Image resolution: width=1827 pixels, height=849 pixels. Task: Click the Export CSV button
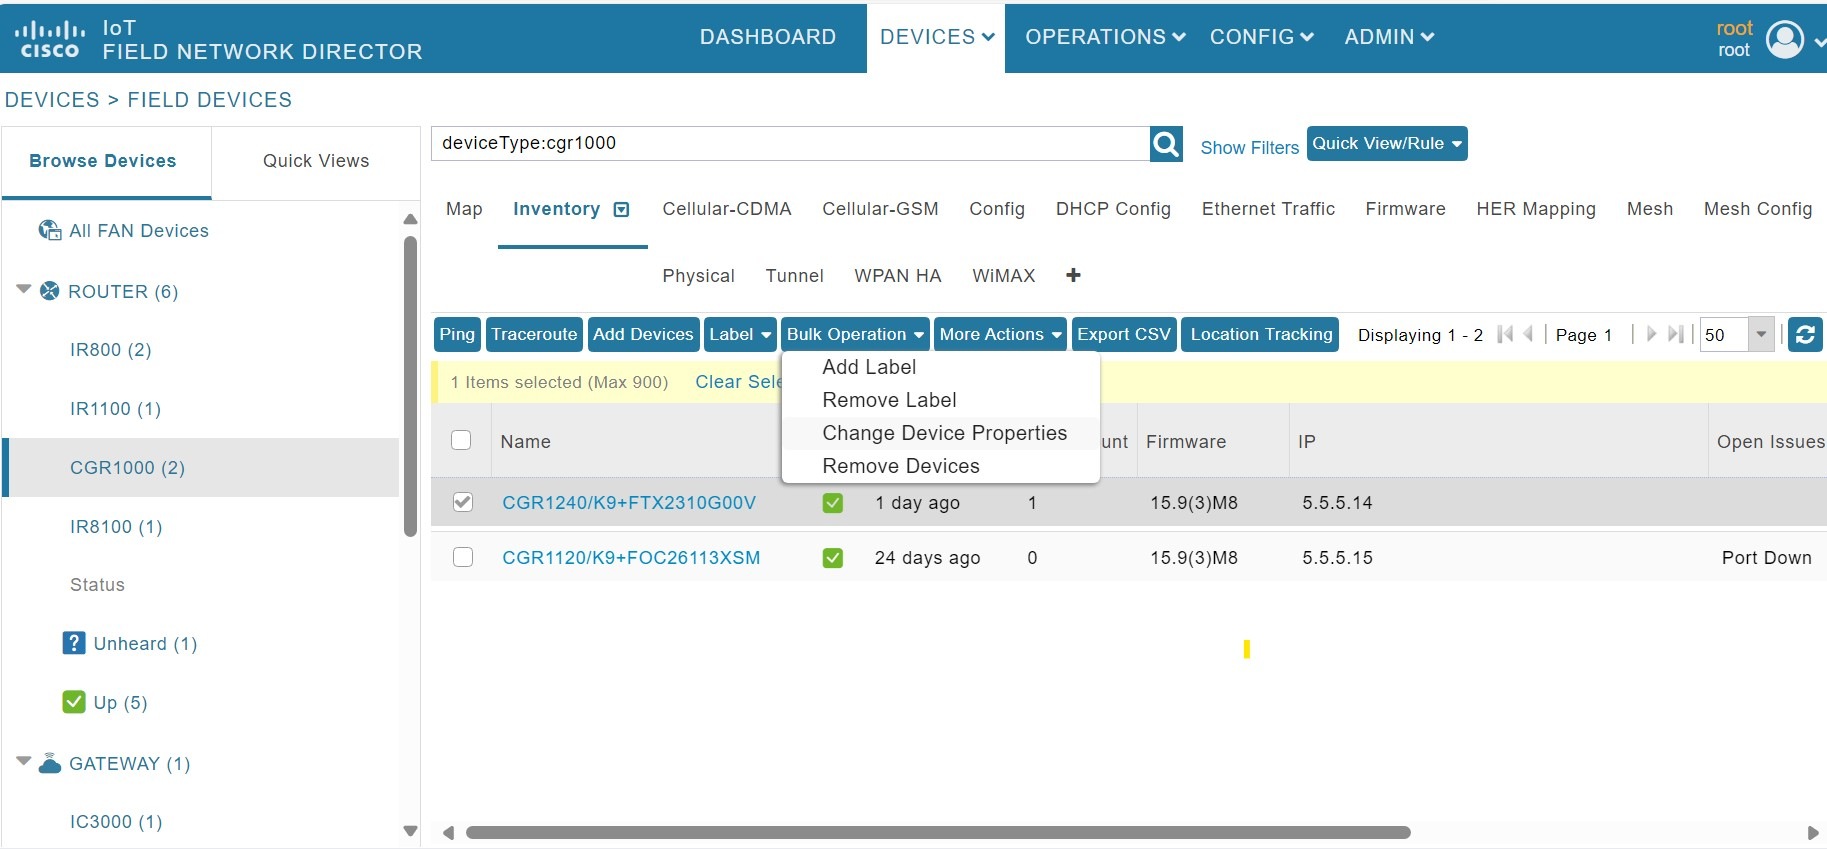pyautogui.click(x=1124, y=334)
